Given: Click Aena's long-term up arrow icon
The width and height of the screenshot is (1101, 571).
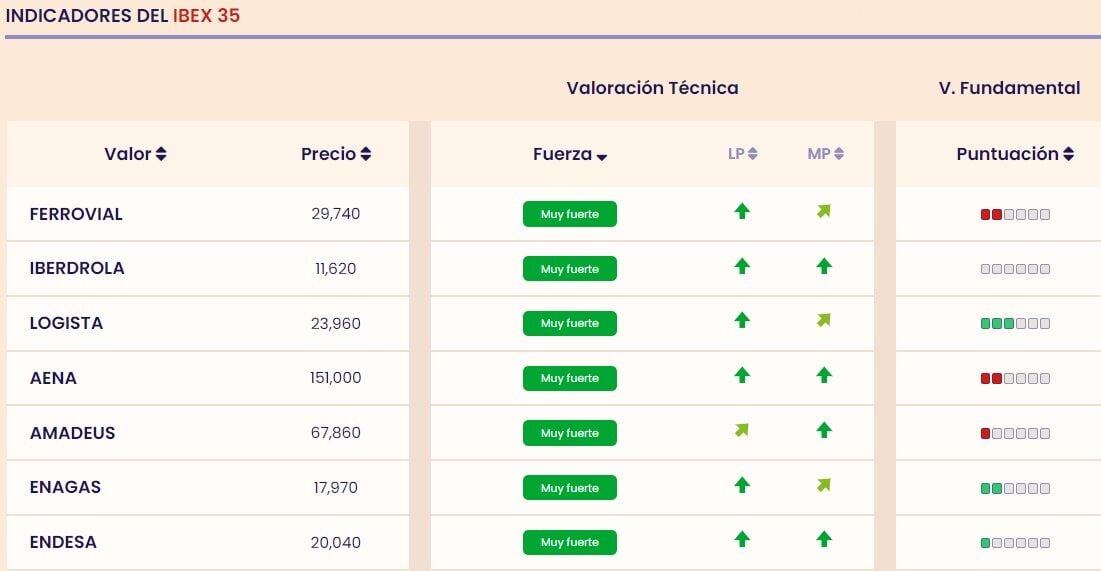Looking at the screenshot, I should tap(742, 375).
